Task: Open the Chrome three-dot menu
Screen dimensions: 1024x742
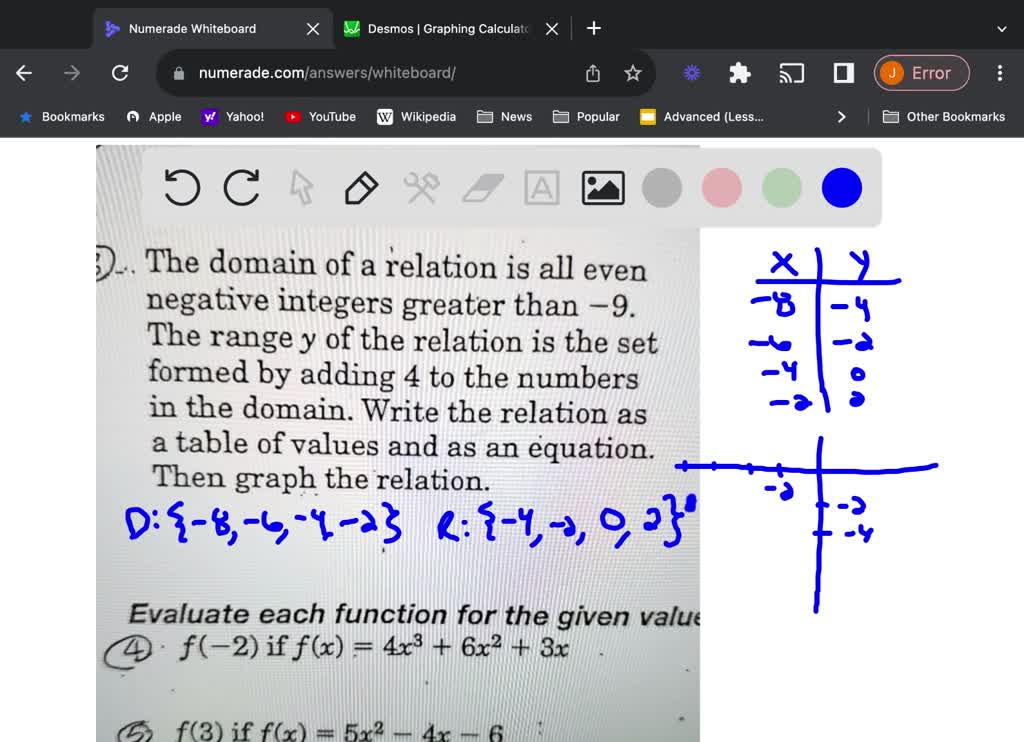Action: pyautogui.click(x=999, y=73)
